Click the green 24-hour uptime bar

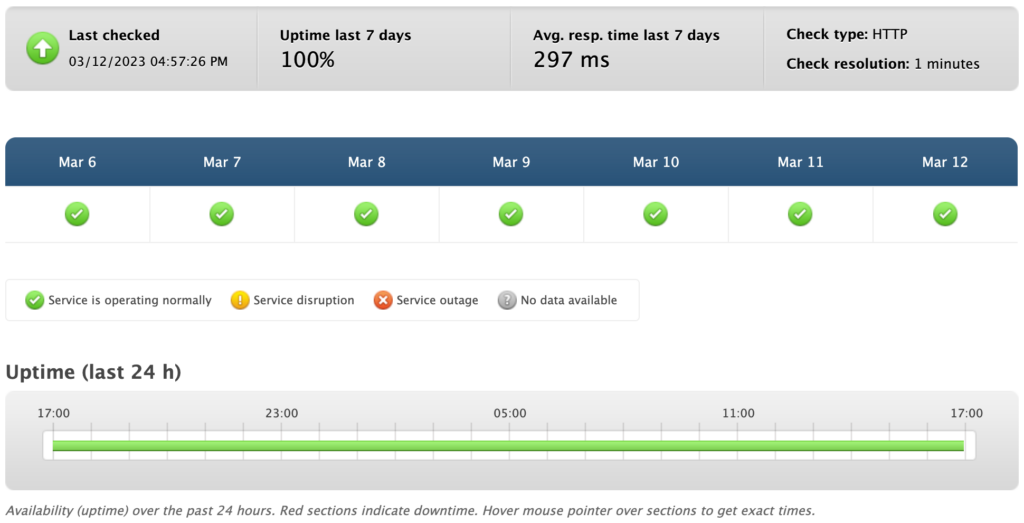pos(508,445)
